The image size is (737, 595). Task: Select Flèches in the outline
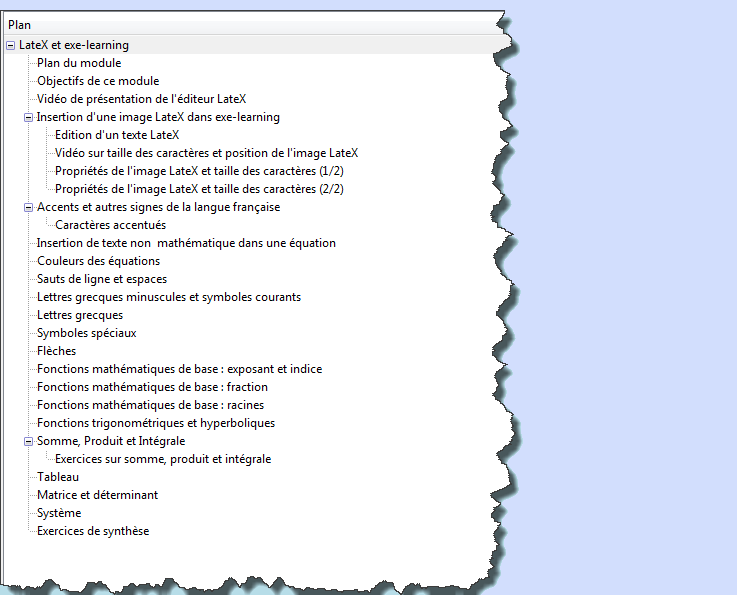[x=56, y=351]
